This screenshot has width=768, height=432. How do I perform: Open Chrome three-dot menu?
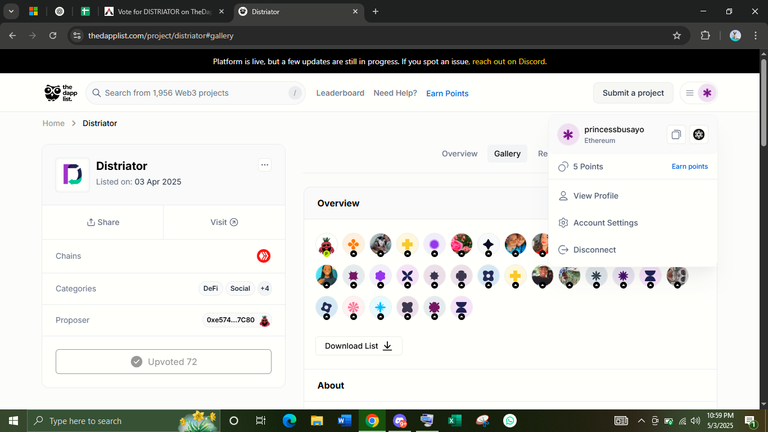tap(755, 35)
